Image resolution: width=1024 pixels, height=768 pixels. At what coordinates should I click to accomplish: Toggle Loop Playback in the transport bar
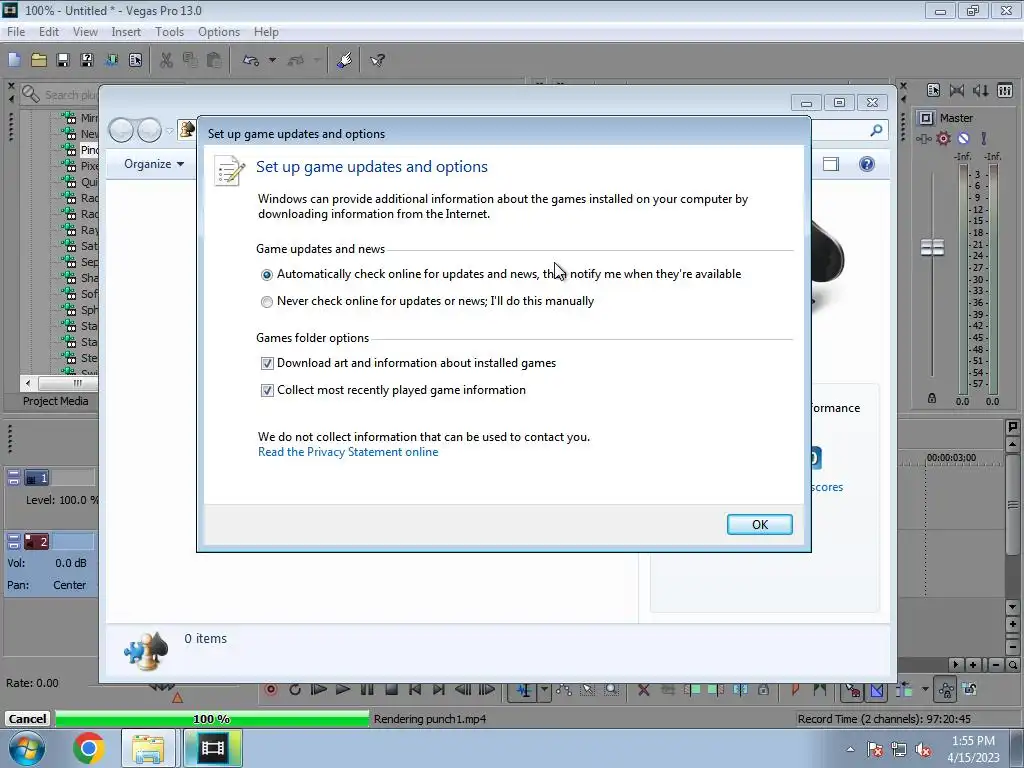295,690
